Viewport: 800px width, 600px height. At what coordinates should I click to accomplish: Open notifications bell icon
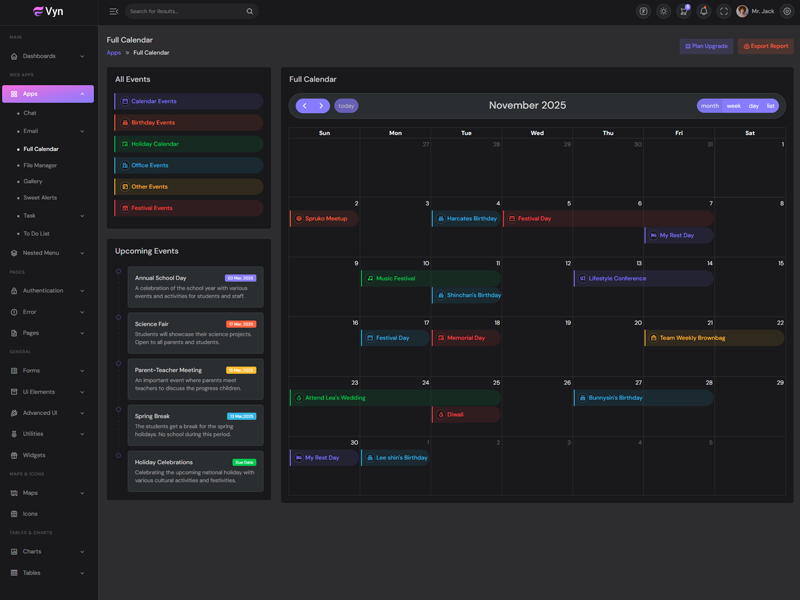pyautogui.click(x=703, y=11)
